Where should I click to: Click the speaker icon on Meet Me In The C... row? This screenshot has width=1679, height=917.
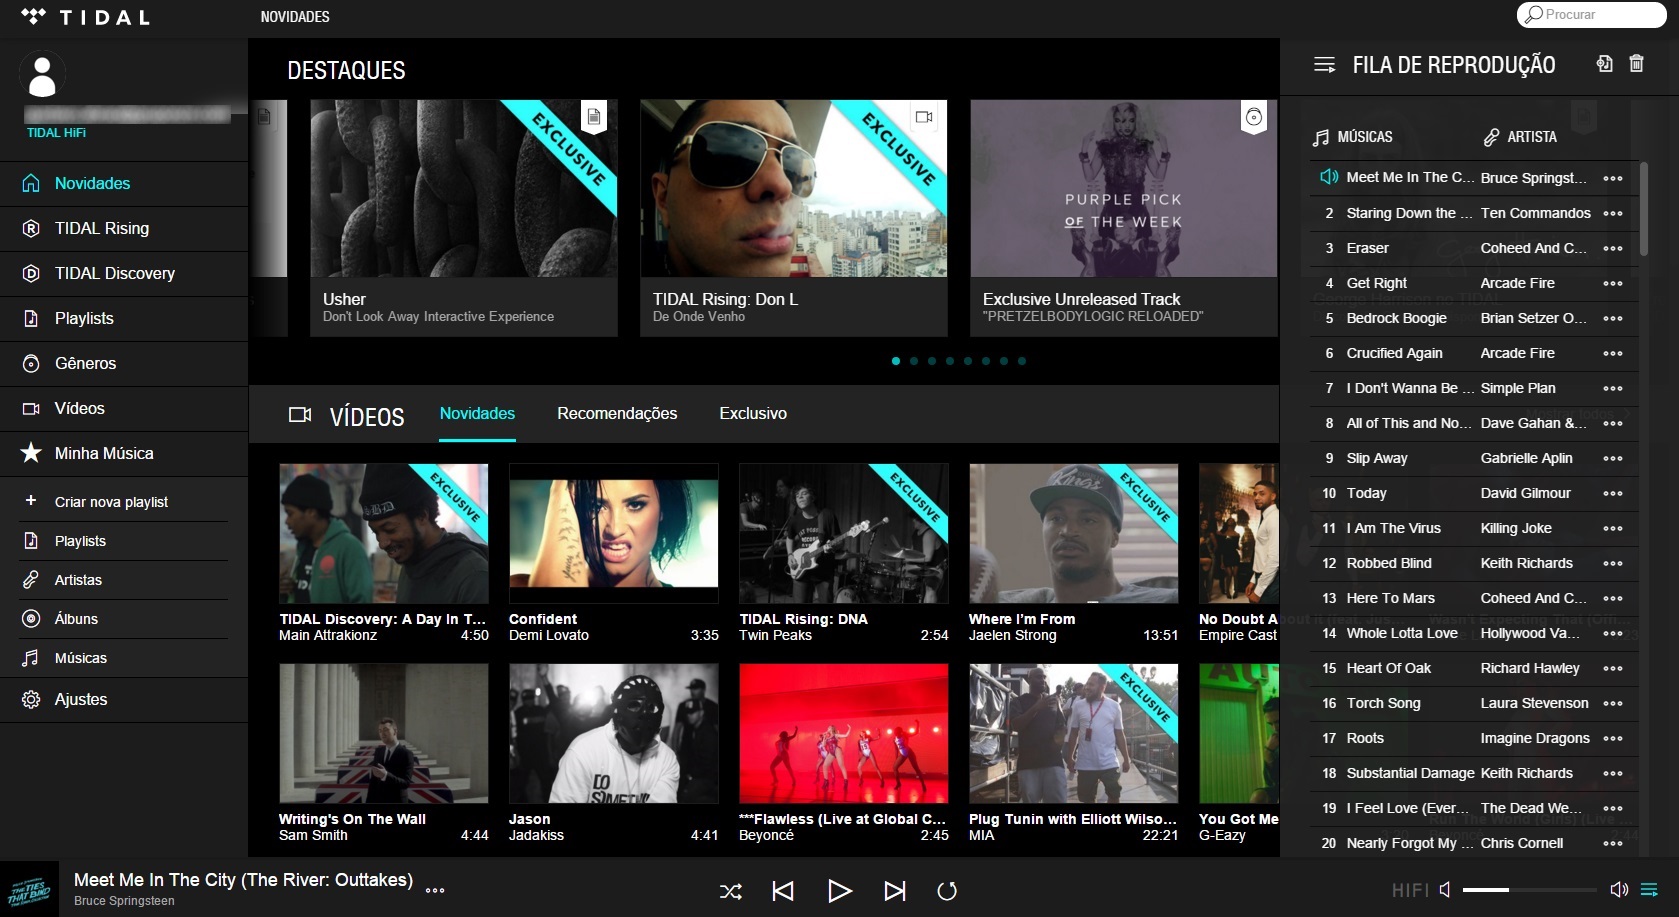(x=1329, y=177)
